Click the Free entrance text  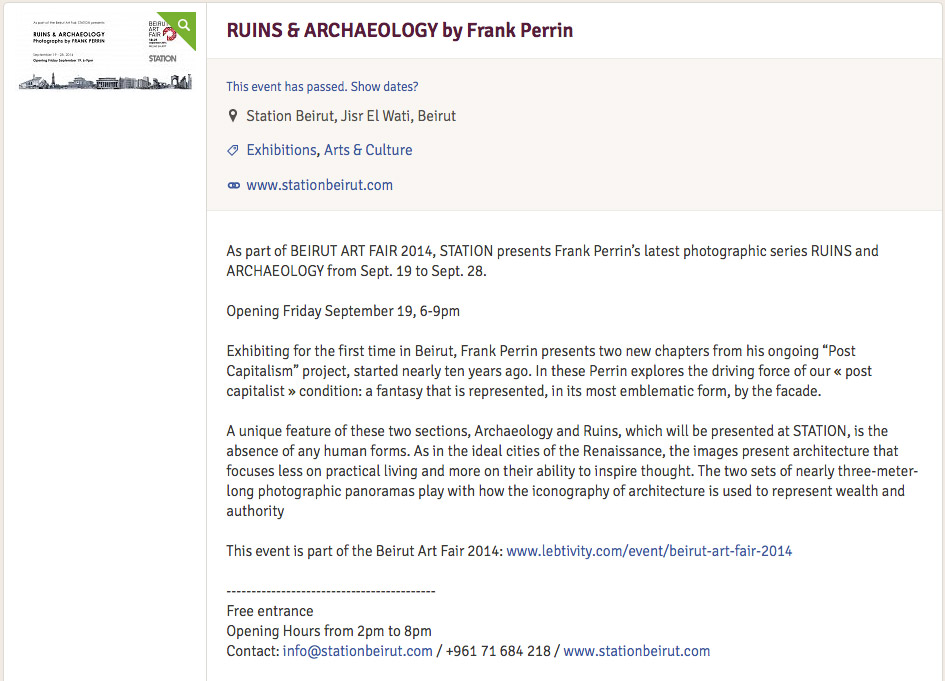click(x=270, y=611)
